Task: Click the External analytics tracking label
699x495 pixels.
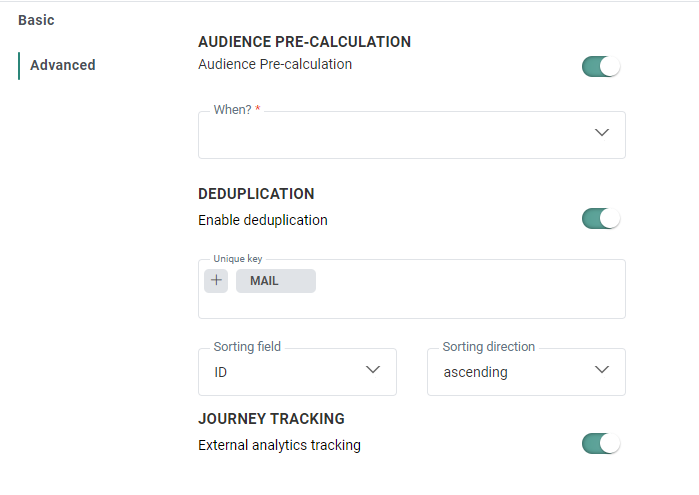Action: tap(279, 445)
